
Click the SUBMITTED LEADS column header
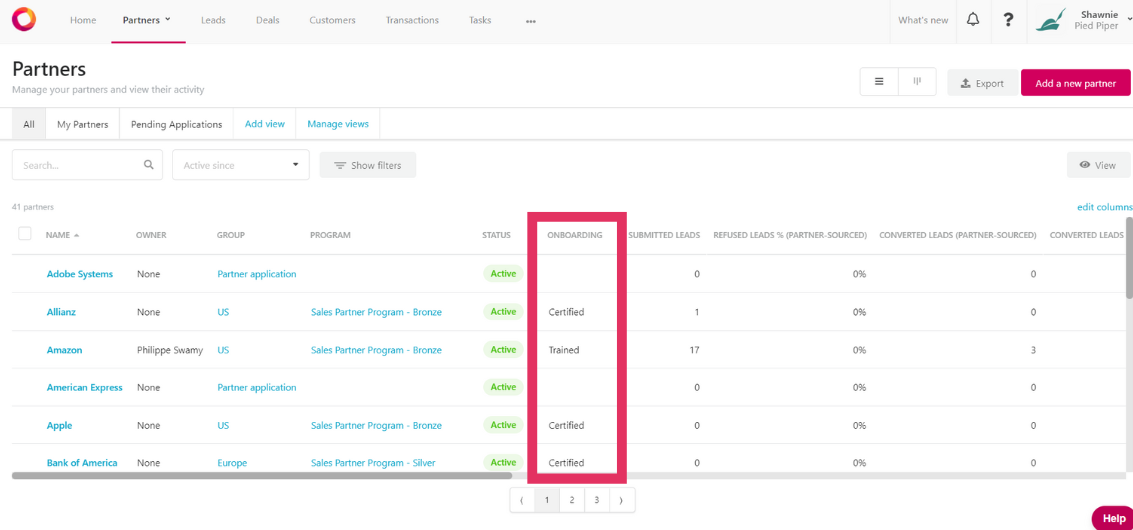click(x=664, y=235)
